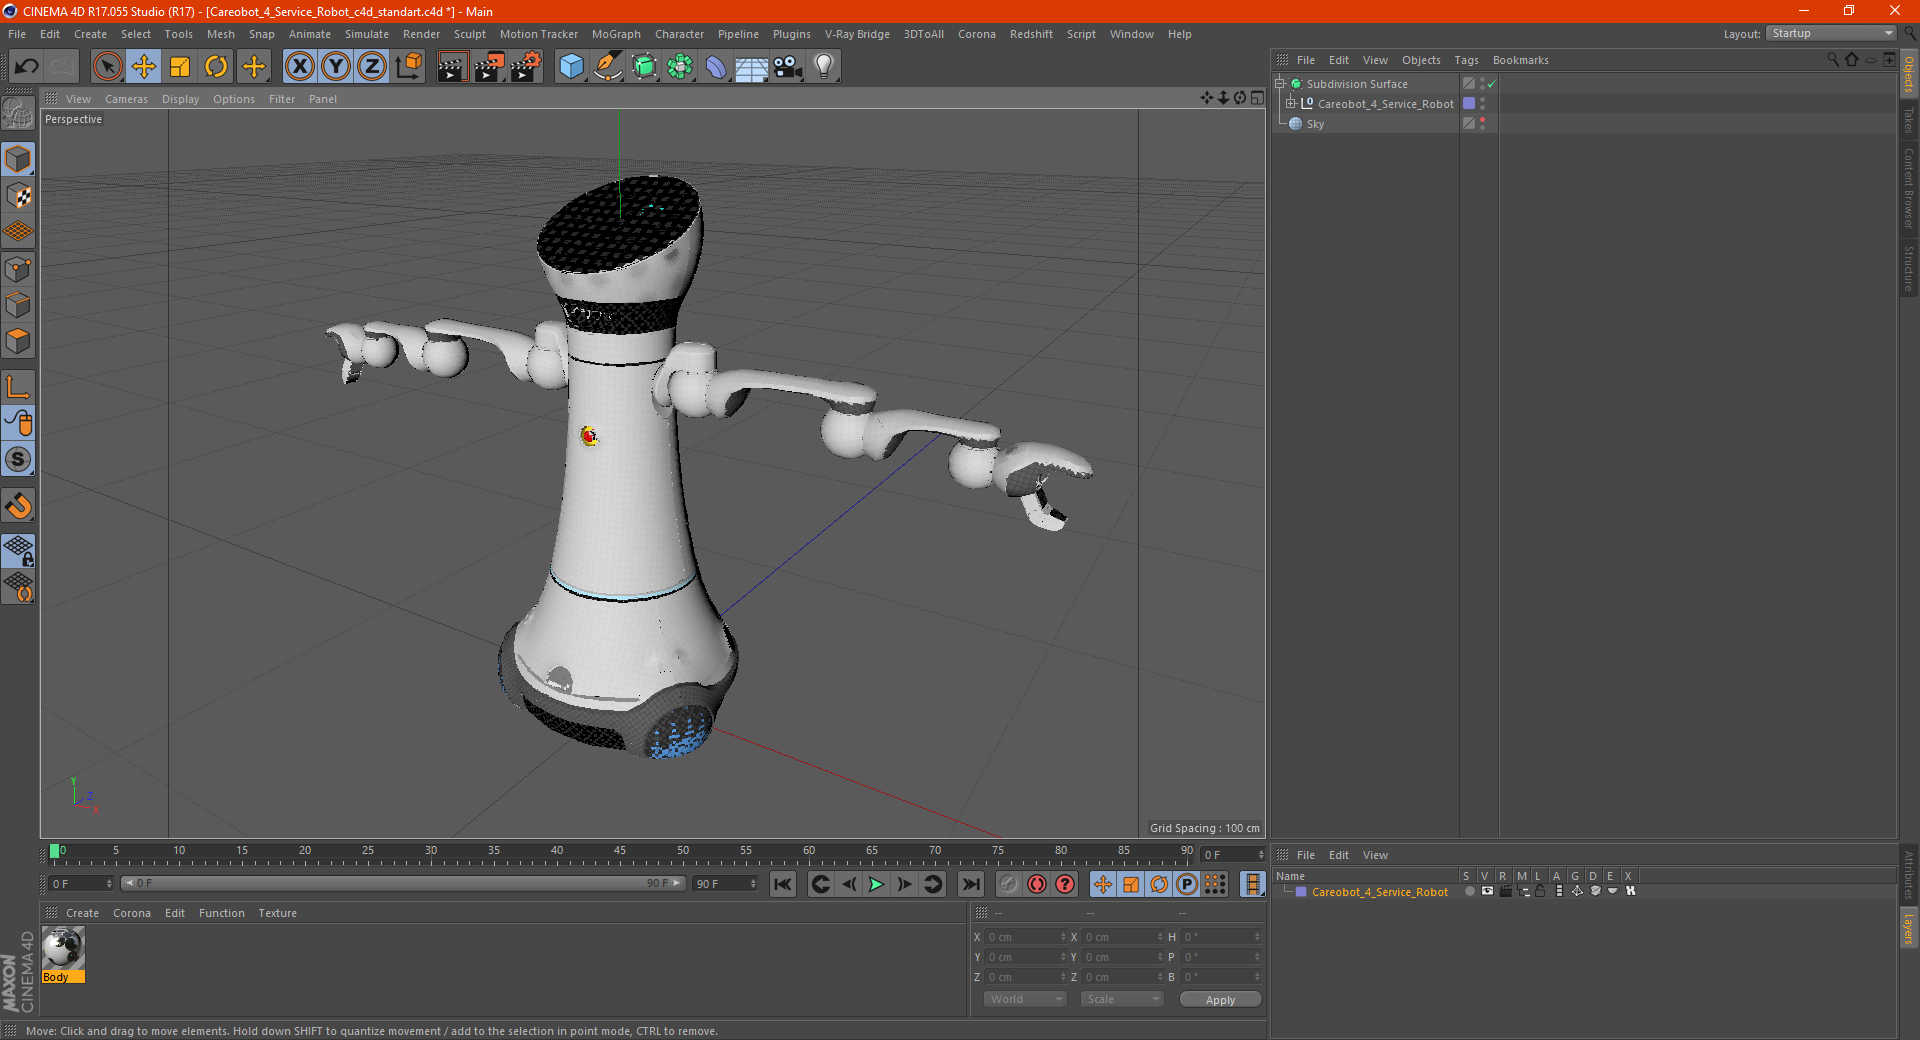Open the Layout Startup dropdown
The height and width of the screenshot is (1040, 1920).
pos(1832,33)
